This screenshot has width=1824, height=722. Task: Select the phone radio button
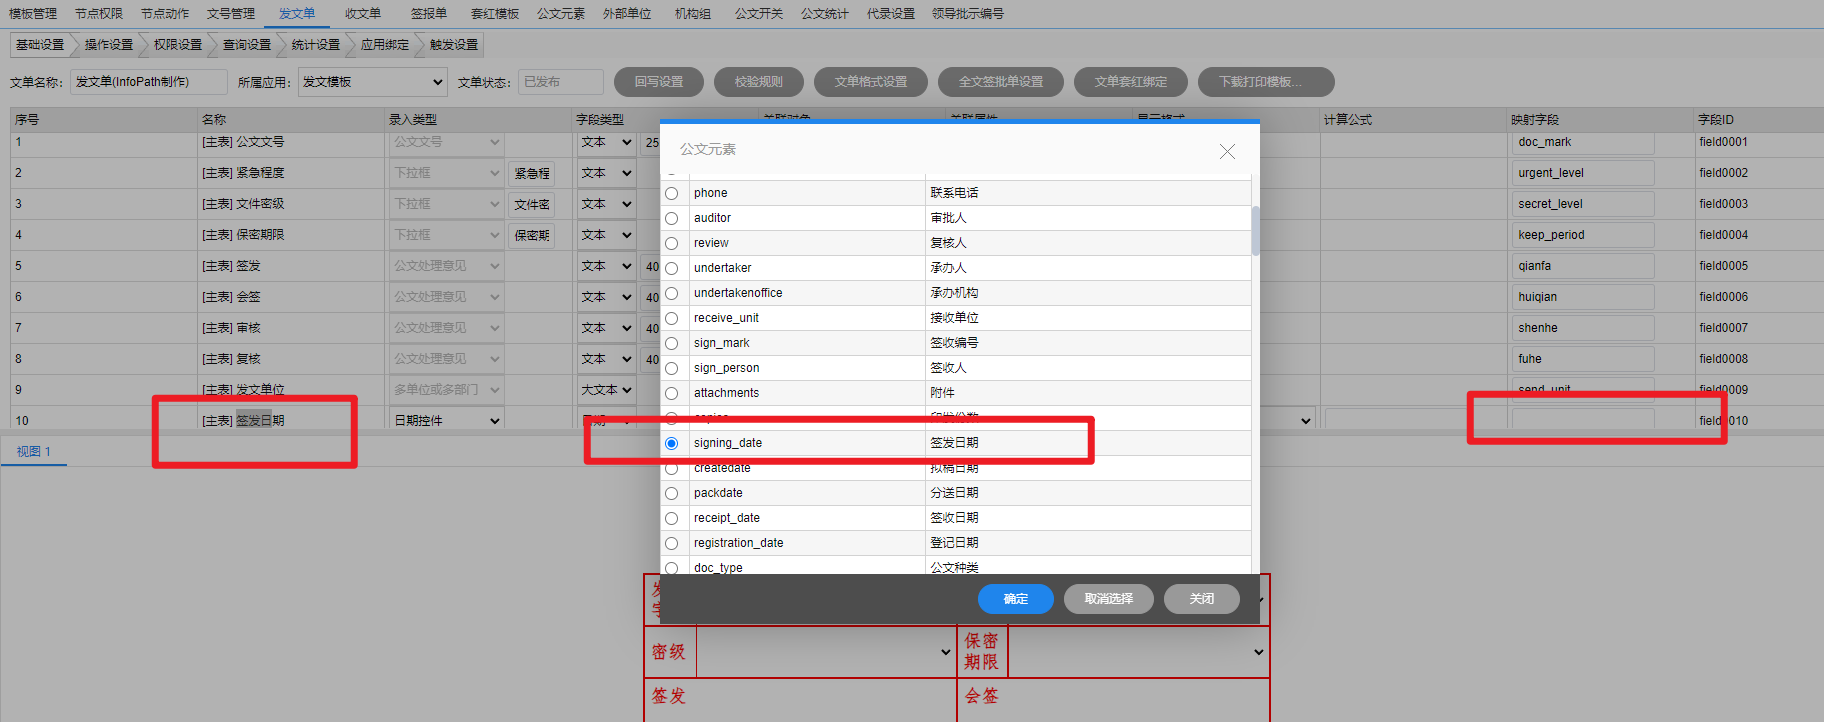point(672,193)
